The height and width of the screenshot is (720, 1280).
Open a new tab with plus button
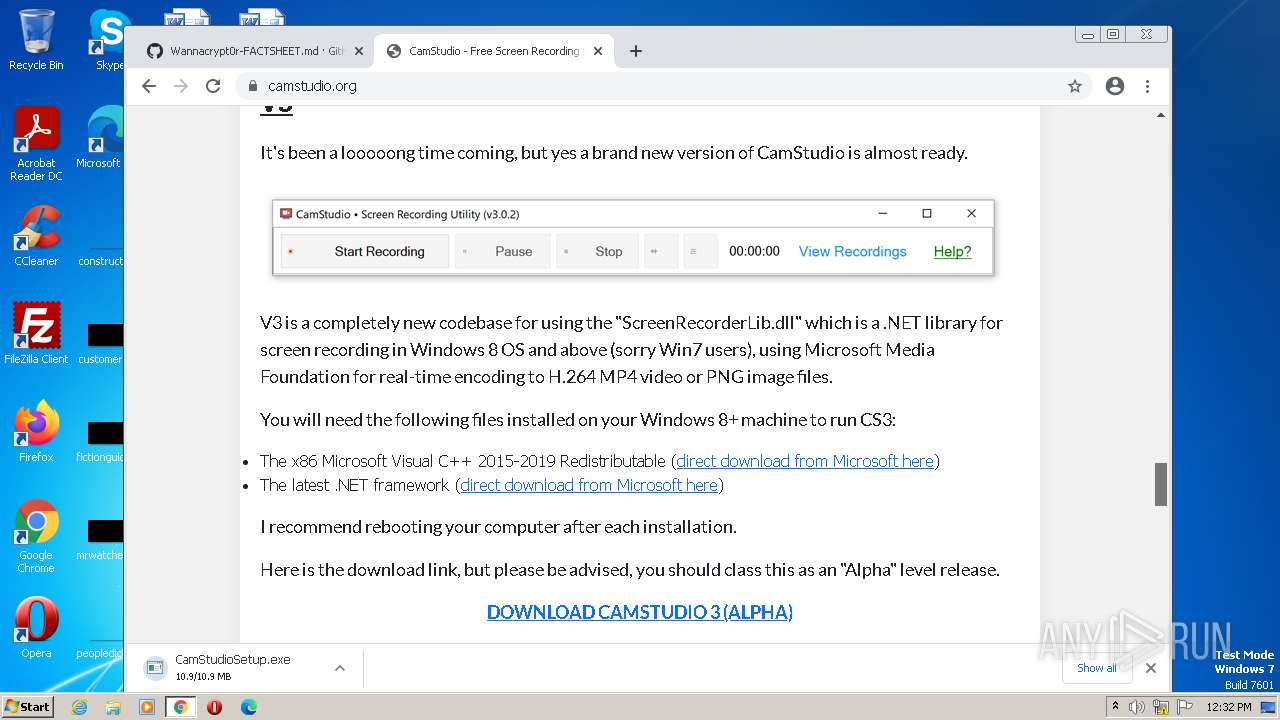point(636,51)
